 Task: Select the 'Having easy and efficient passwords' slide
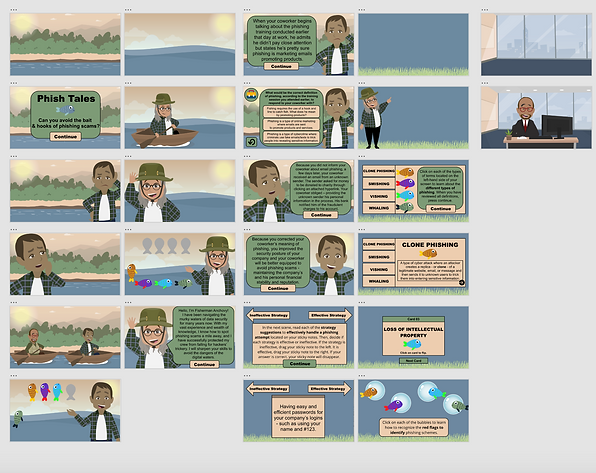[x=298, y=410]
